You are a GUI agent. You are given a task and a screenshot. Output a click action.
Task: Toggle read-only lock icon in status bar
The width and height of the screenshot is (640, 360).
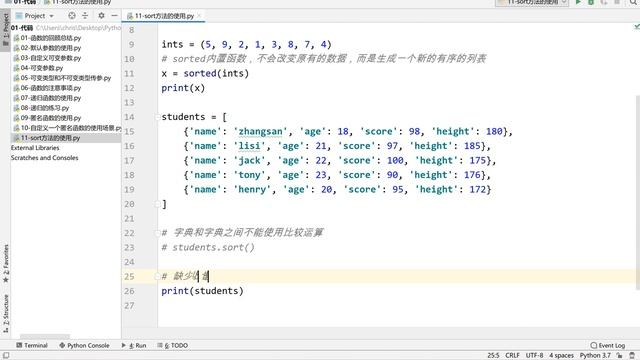(x=619, y=356)
